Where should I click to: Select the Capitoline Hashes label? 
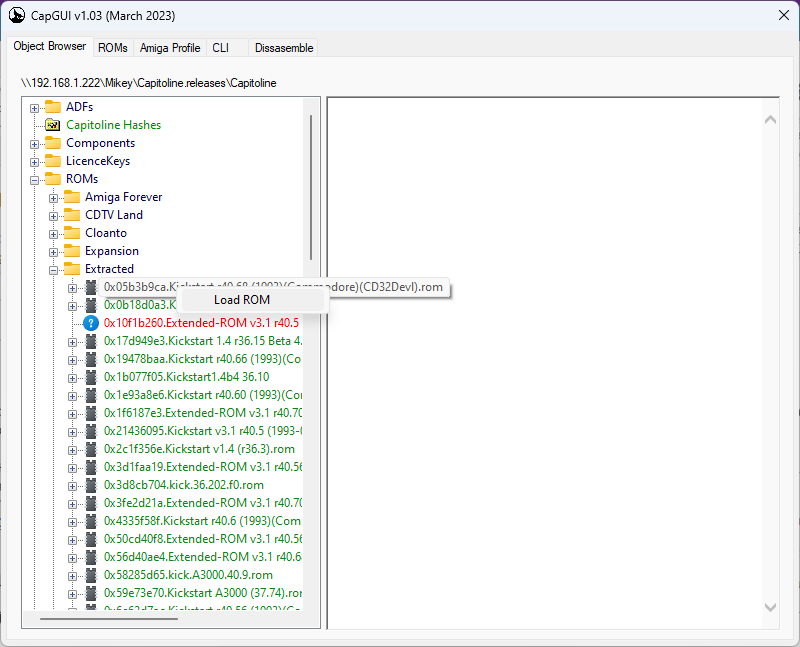[x=113, y=125]
